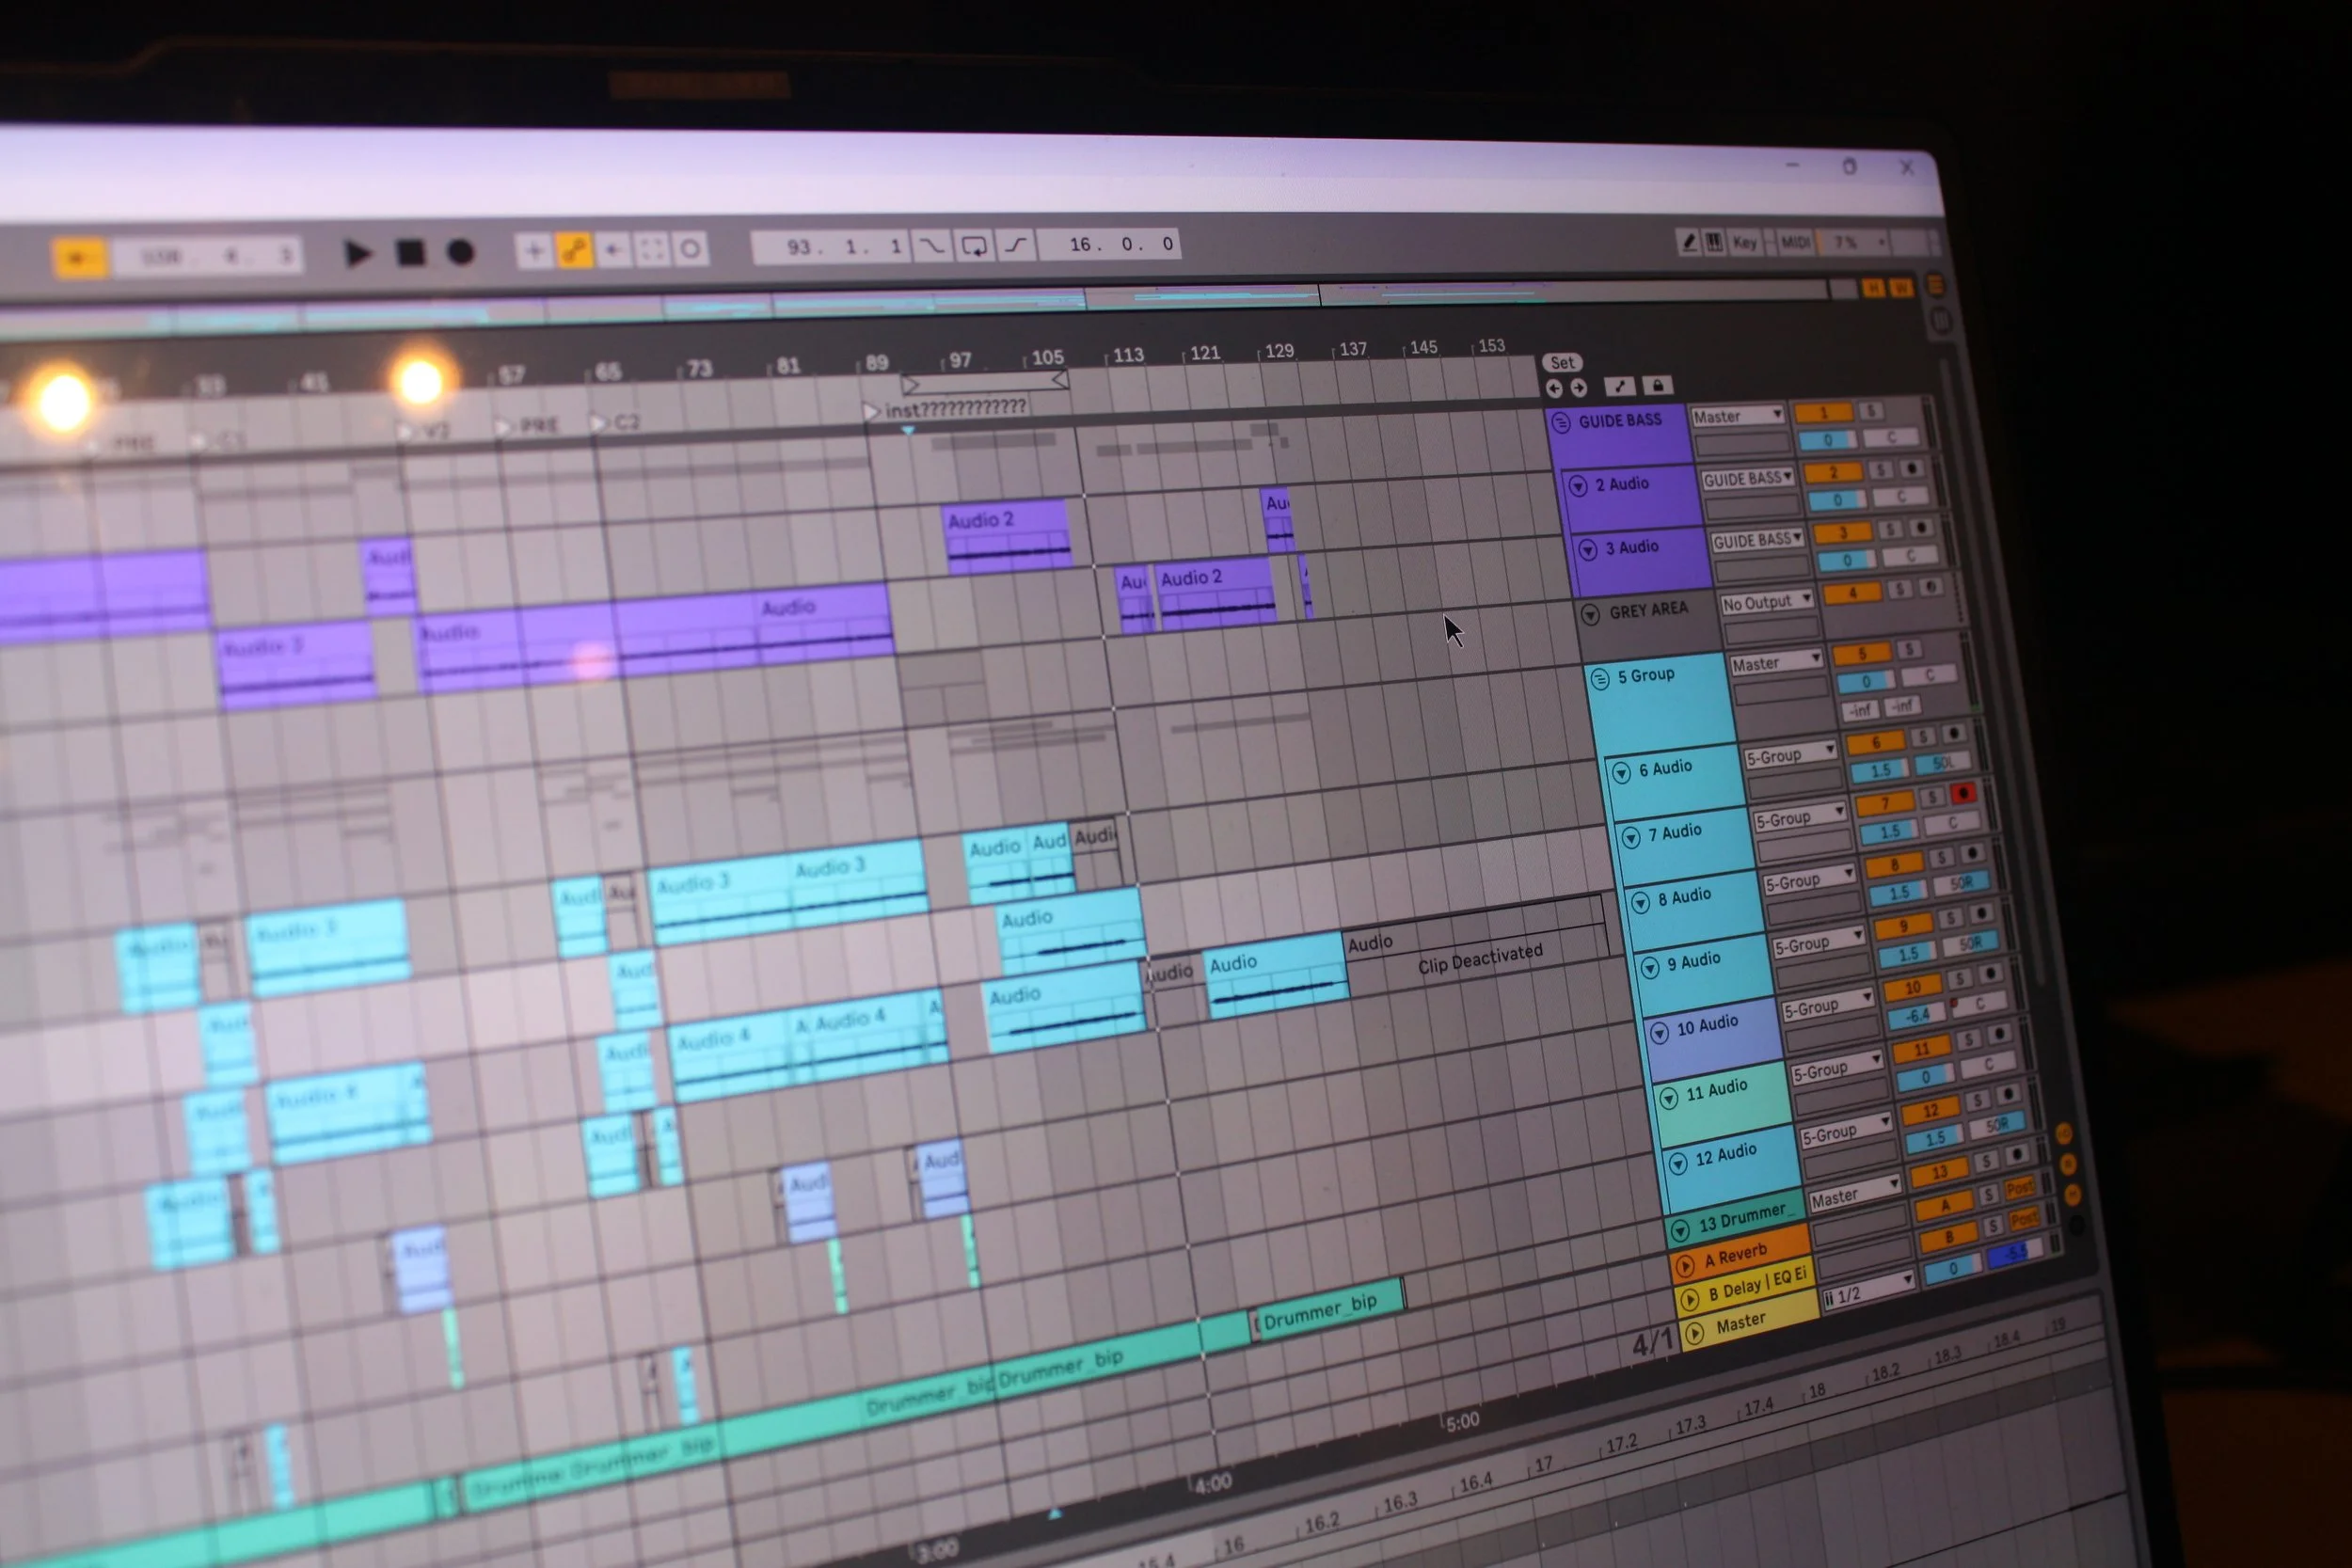Viewport: 2352px width, 1568px height.
Task: Solo the 2 Audio track
Action: [x=1882, y=469]
